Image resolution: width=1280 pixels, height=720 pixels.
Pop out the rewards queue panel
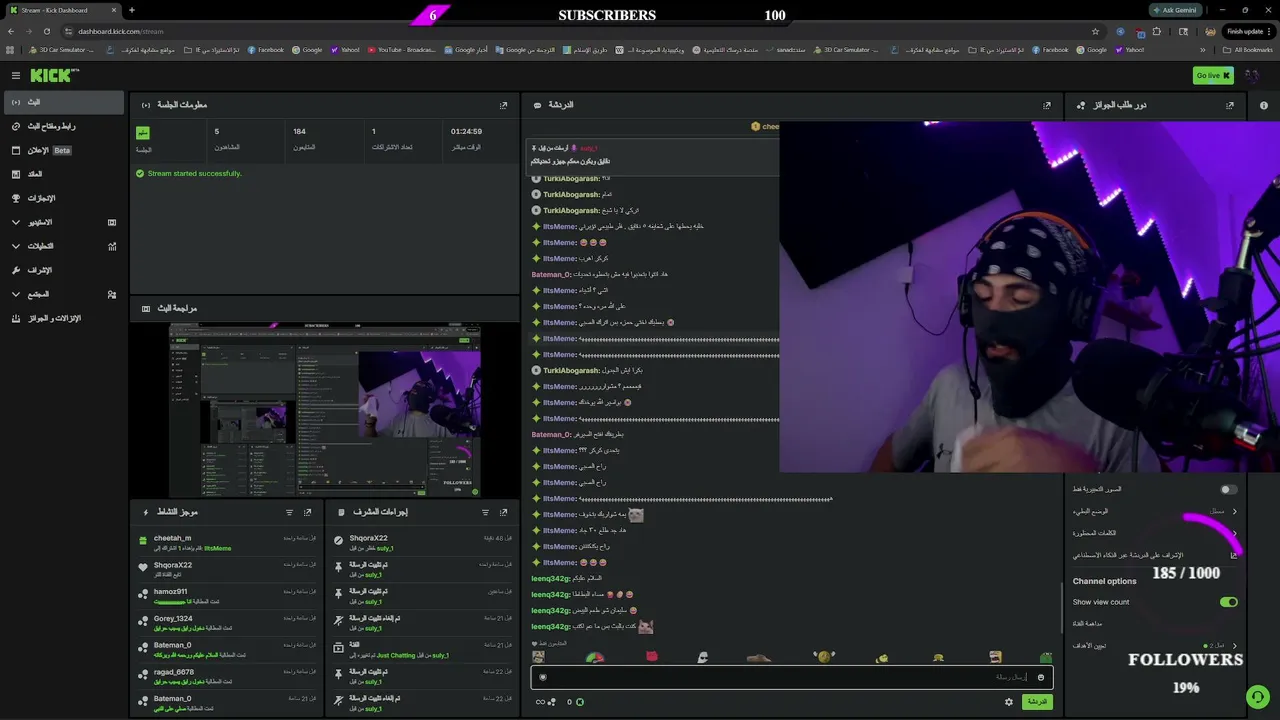pos(1230,105)
